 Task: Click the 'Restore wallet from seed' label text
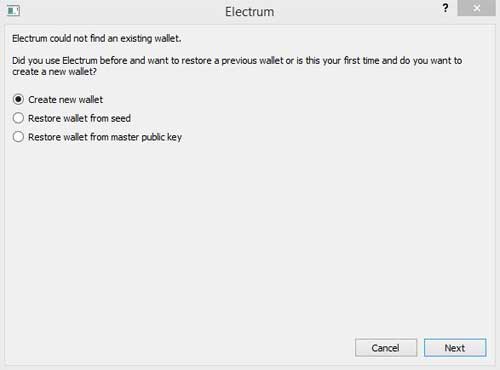click(x=79, y=118)
